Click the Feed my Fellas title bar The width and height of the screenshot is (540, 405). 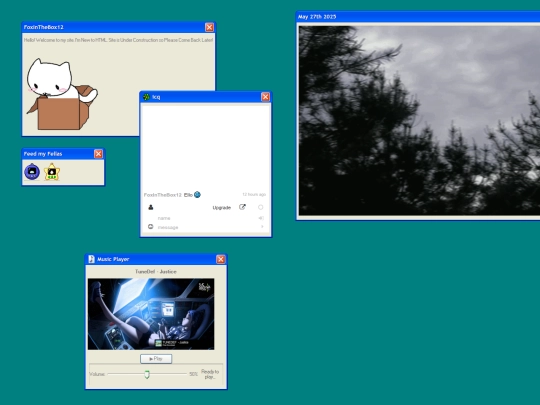click(x=63, y=154)
